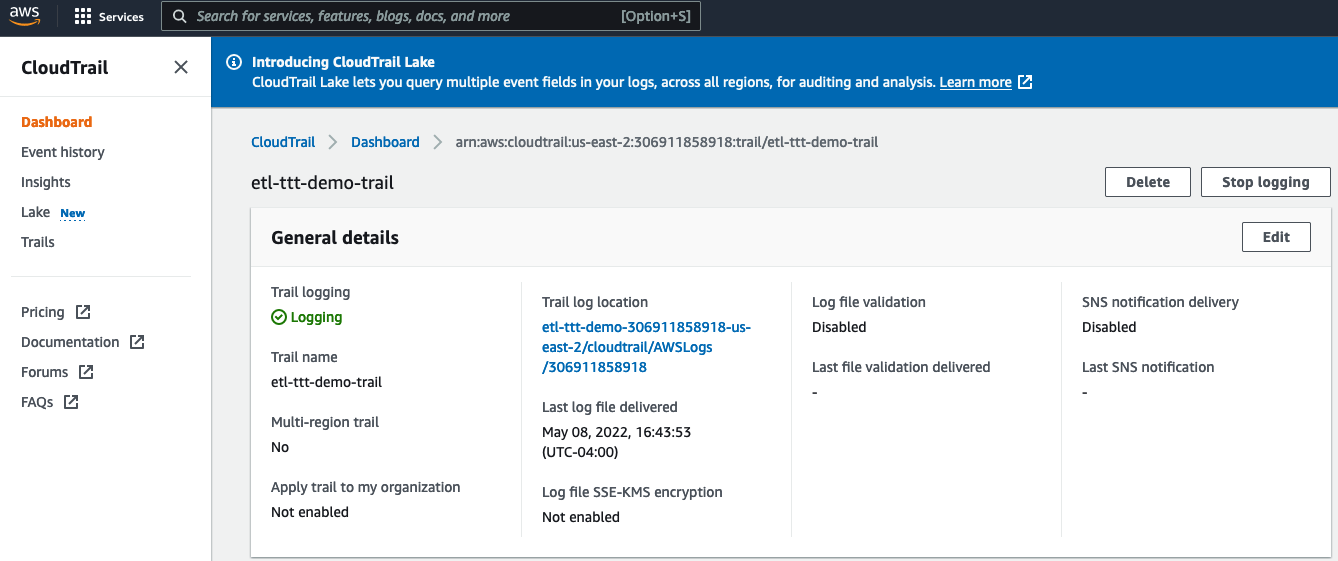Click the Stop logging button
Screen dimensions: 1338x561
(1266, 182)
